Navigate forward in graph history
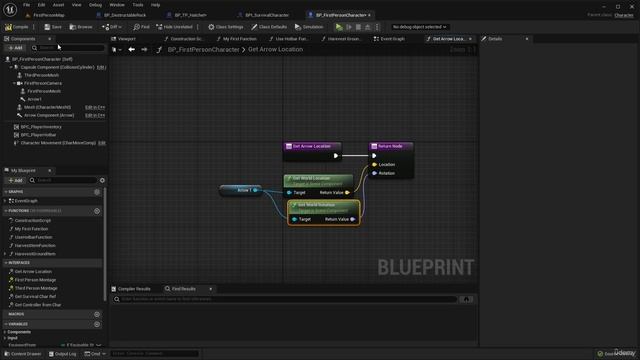The width and height of the screenshot is (640, 360). point(144,49)
